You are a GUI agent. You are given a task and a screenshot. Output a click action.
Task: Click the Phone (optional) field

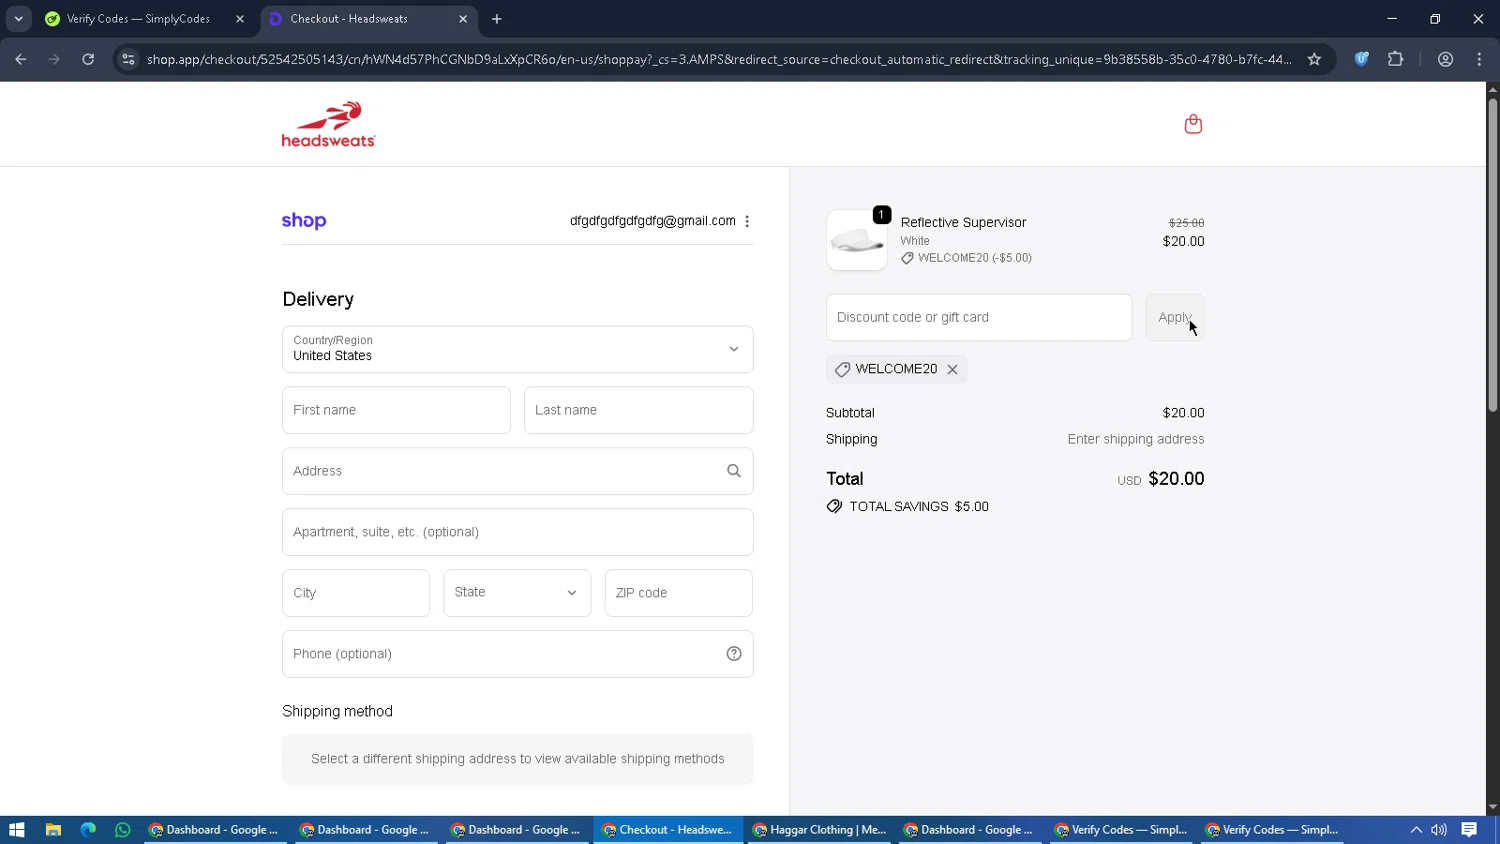(517, 654)
